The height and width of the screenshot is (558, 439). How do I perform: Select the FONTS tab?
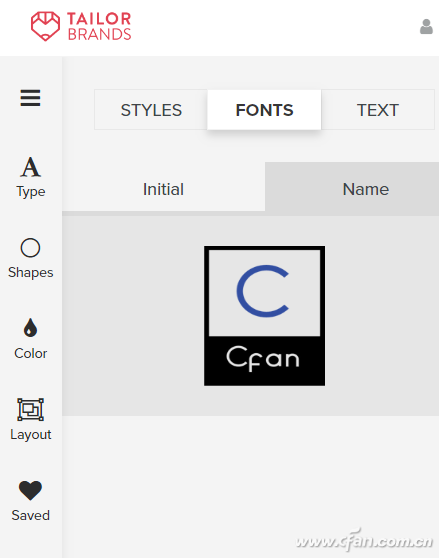pyautogui.click(x=264, y=110)
